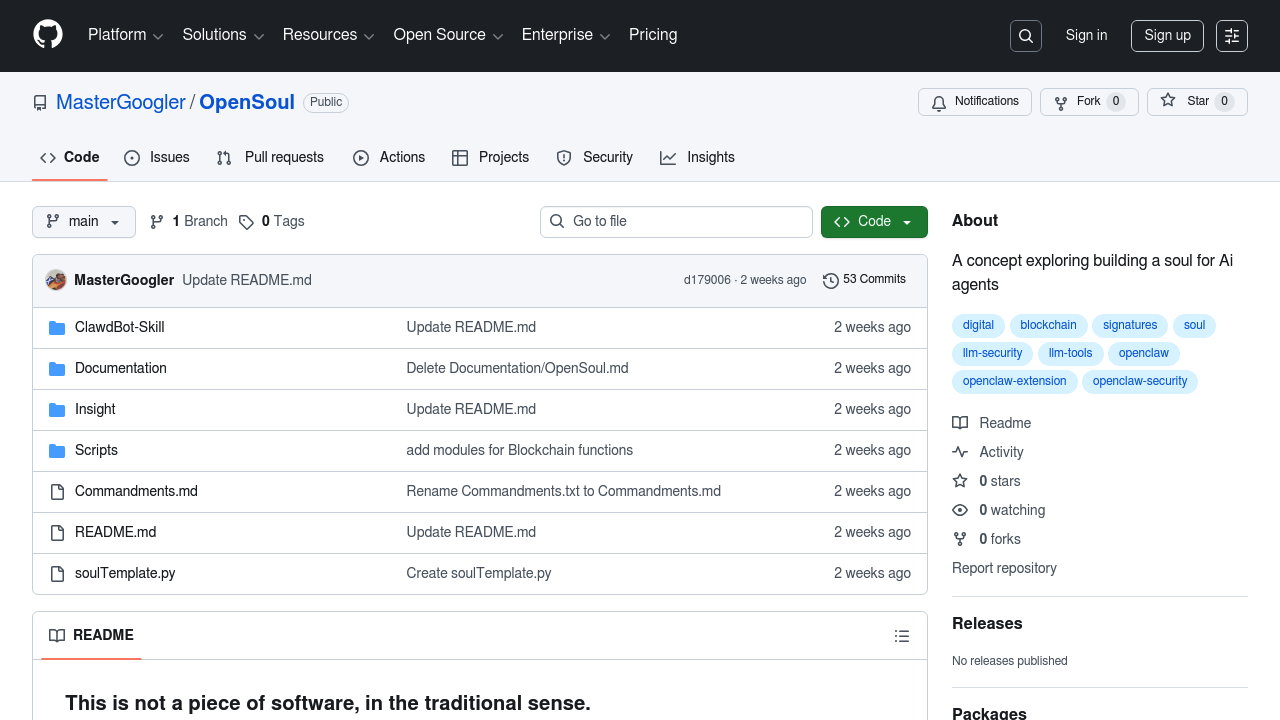
Task: View the Insights graph tab
Action: pos(698,158)
